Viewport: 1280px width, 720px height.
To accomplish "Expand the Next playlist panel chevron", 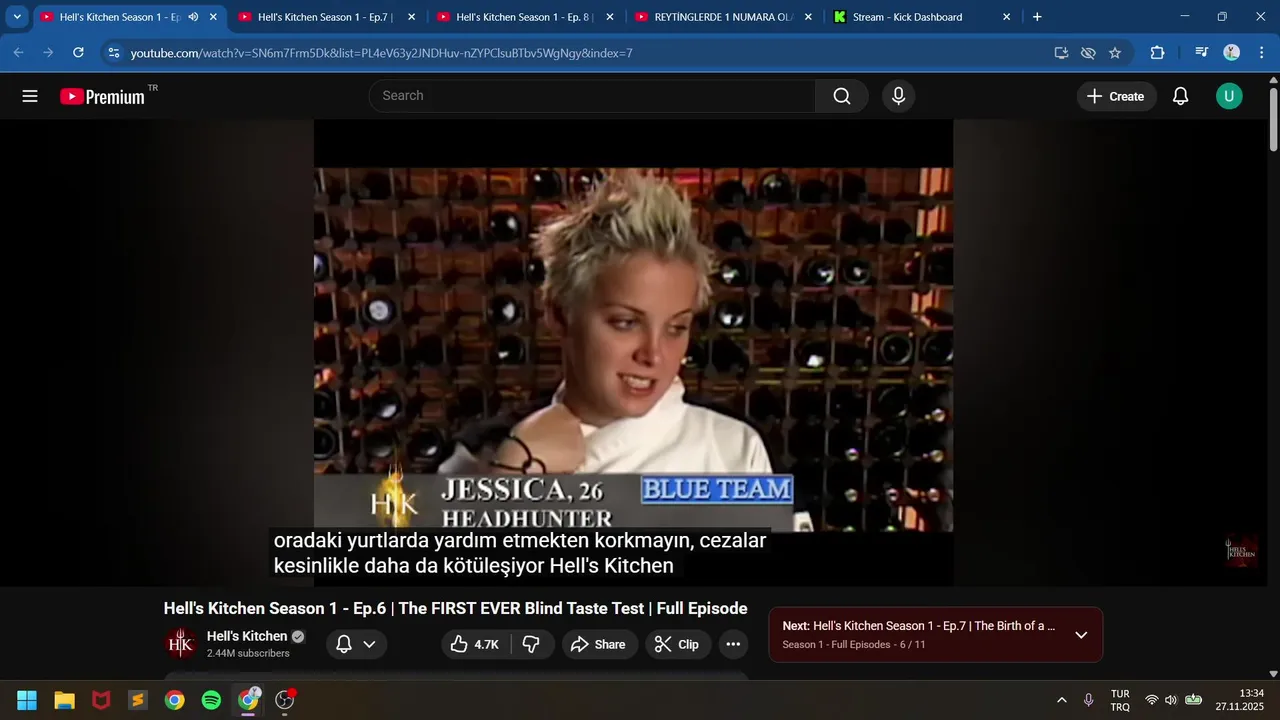I will tap(1081, 635).
